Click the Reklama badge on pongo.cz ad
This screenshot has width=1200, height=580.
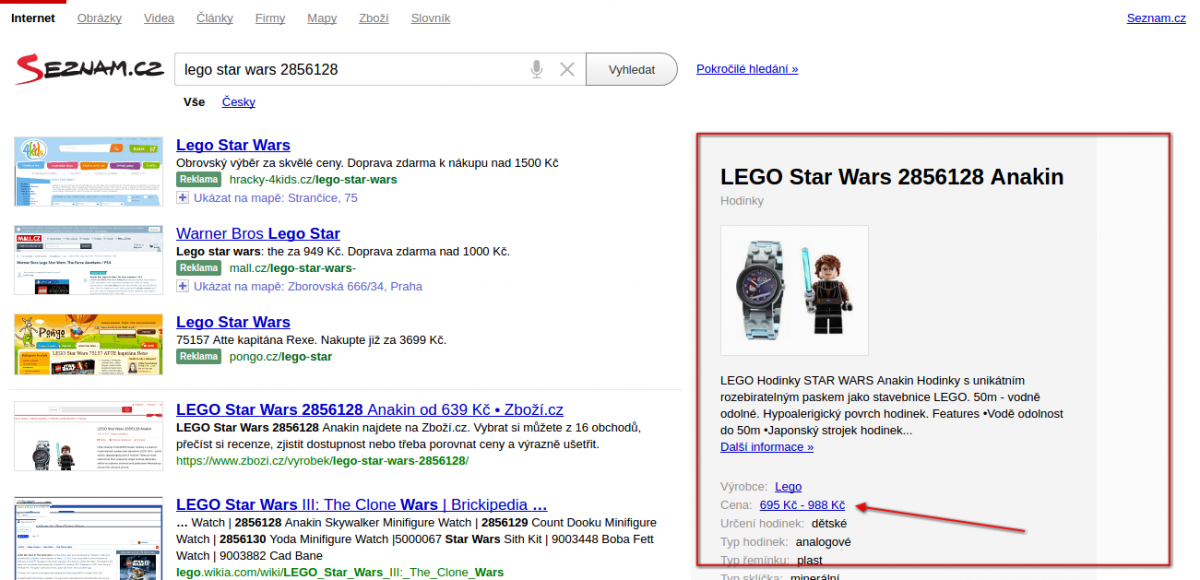tap(199, 356)
